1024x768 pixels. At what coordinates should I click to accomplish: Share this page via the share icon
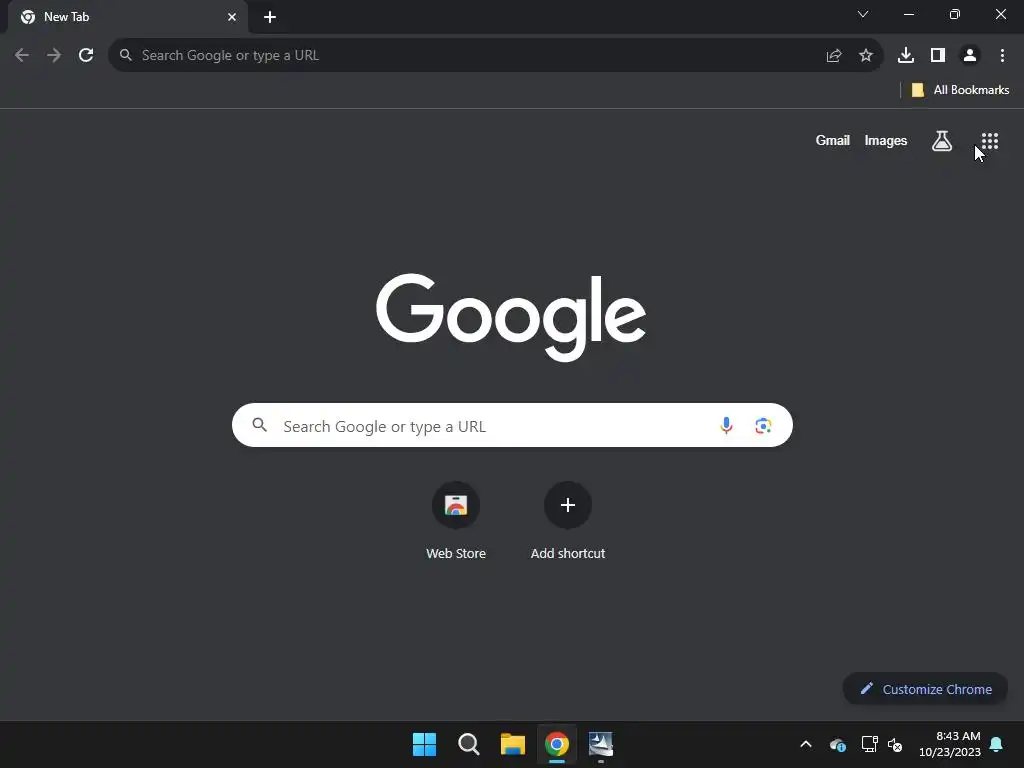click(x=834, y=56)
